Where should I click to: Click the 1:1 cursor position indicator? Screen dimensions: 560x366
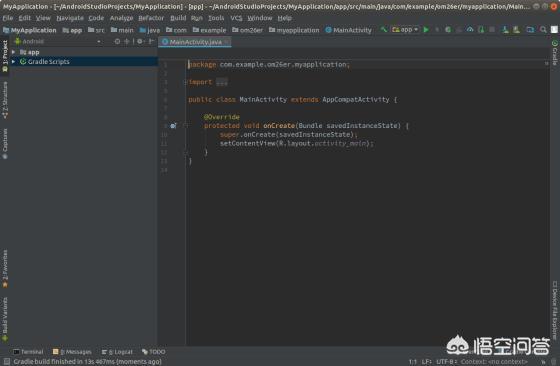pos(413,361)
